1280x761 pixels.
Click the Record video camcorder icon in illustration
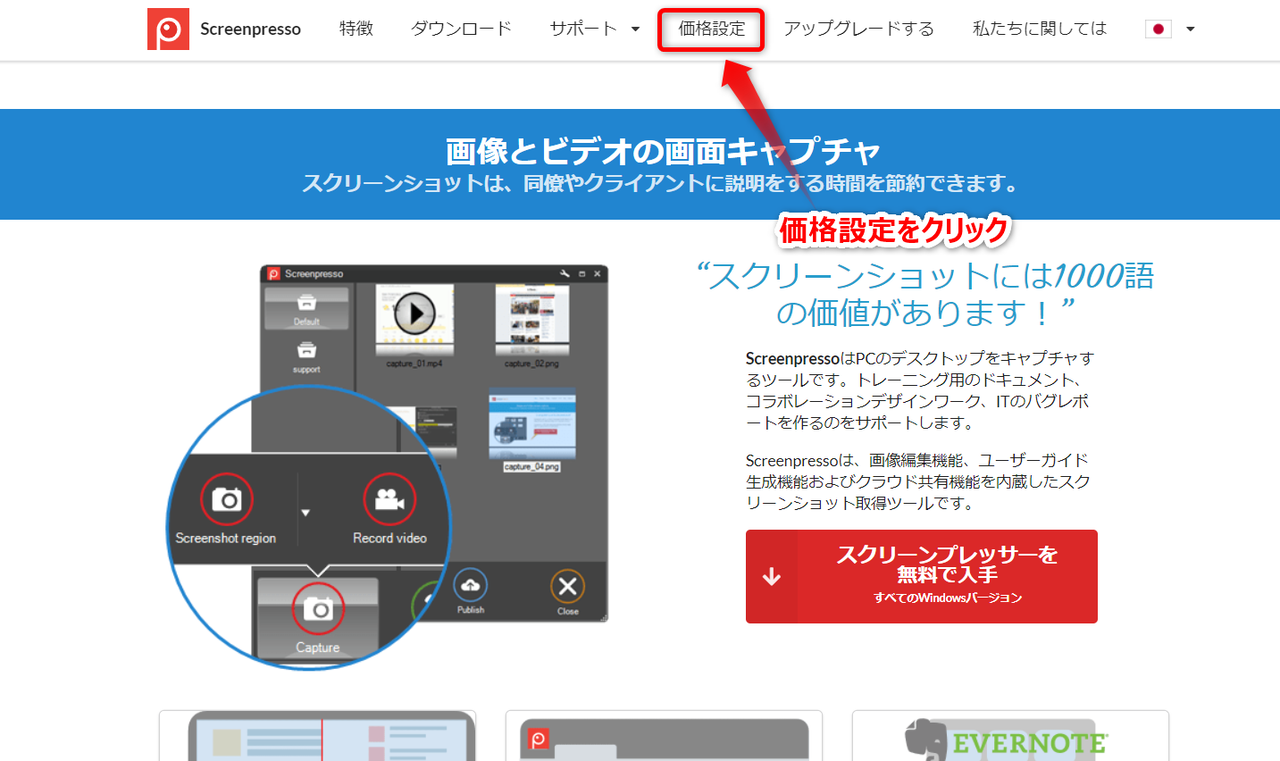click(389, 499)
